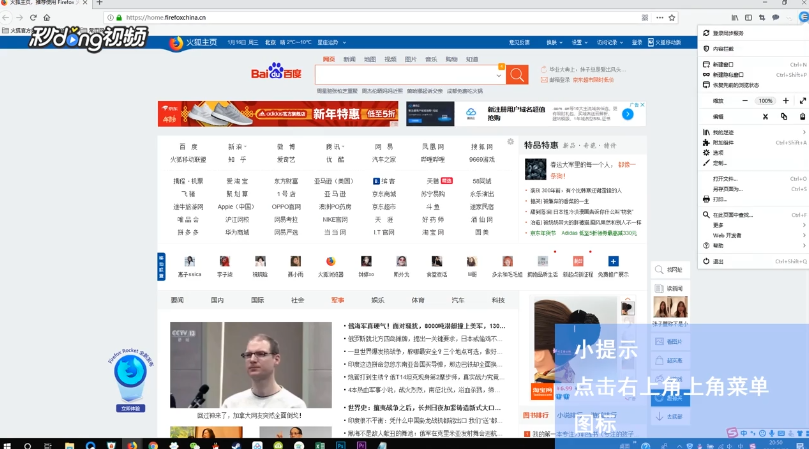This screenshot has height=449, width=809.
Task: Reset zoom via 100% indicator in menu
Action: coord(765,101)
